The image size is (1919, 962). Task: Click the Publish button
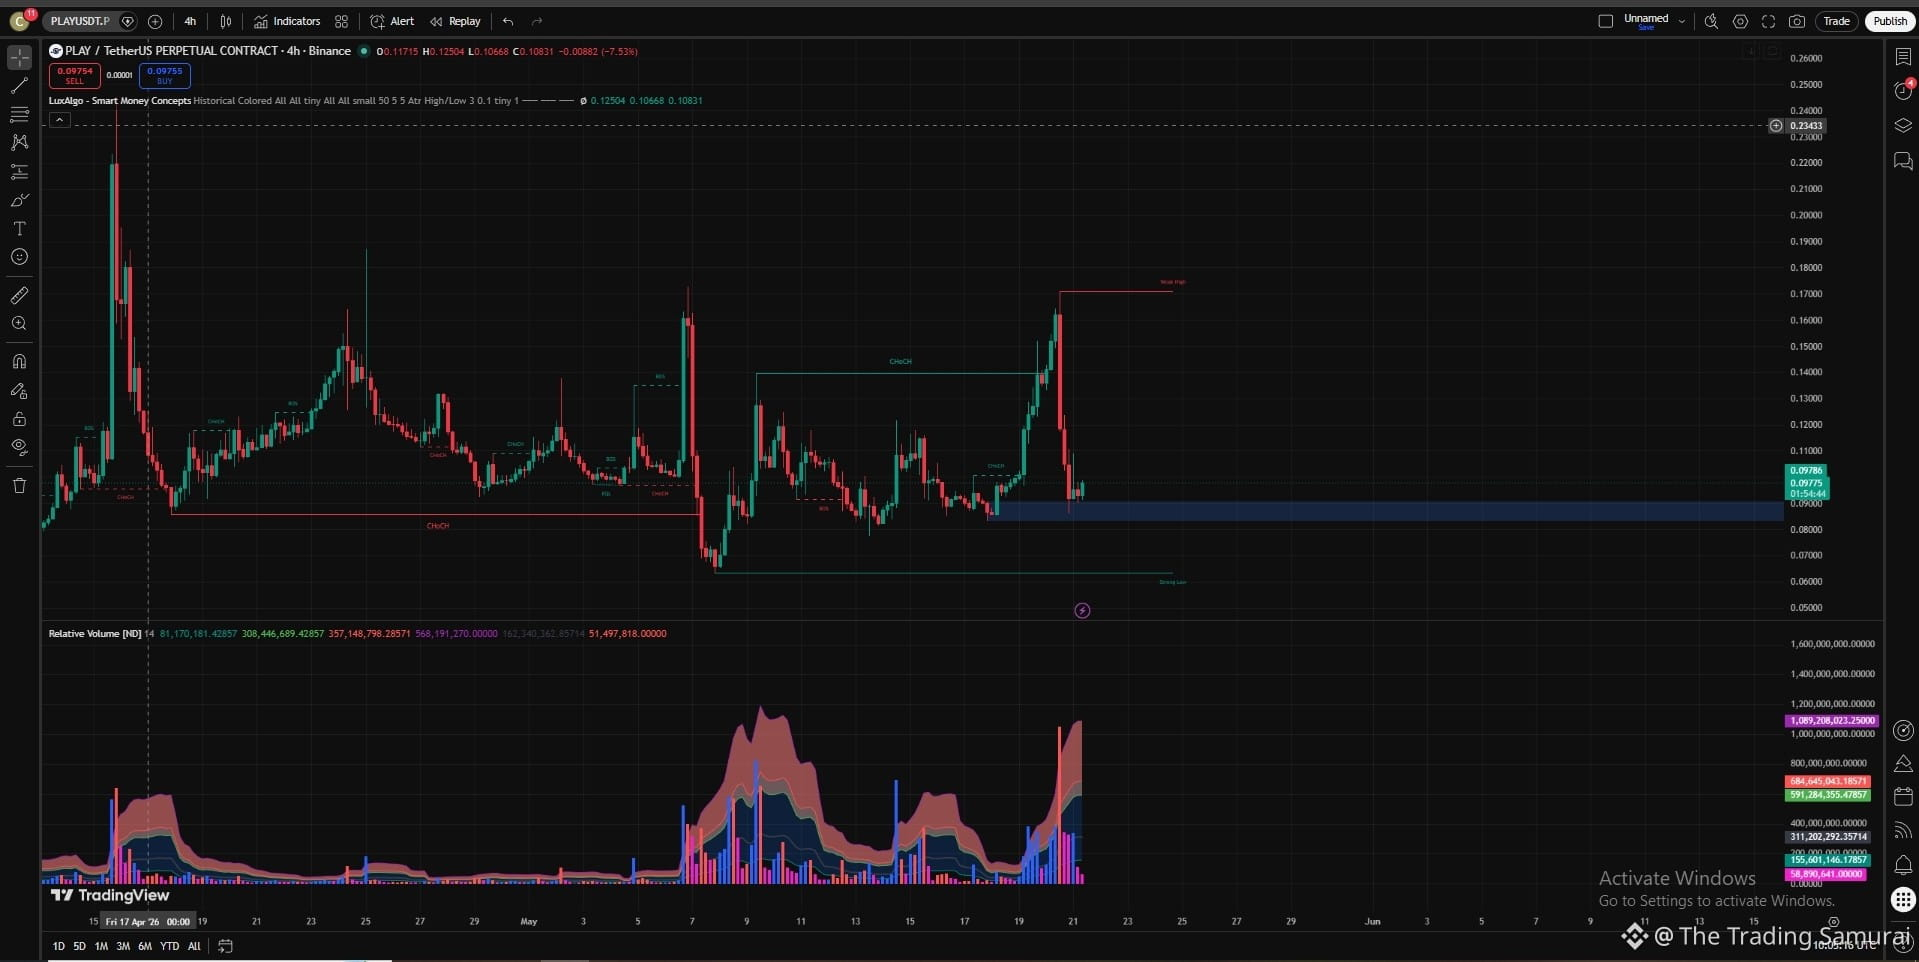pyautogui.click(x=1889, y=21)
